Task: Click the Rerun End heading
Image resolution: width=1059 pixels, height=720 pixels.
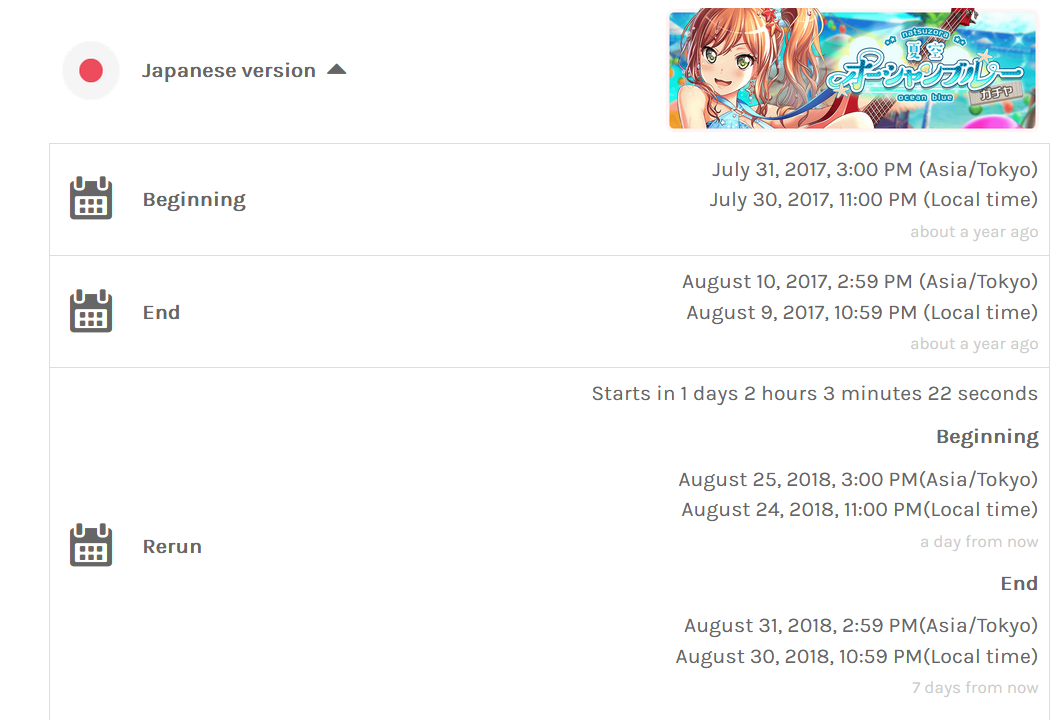Action: point(1019,583)
